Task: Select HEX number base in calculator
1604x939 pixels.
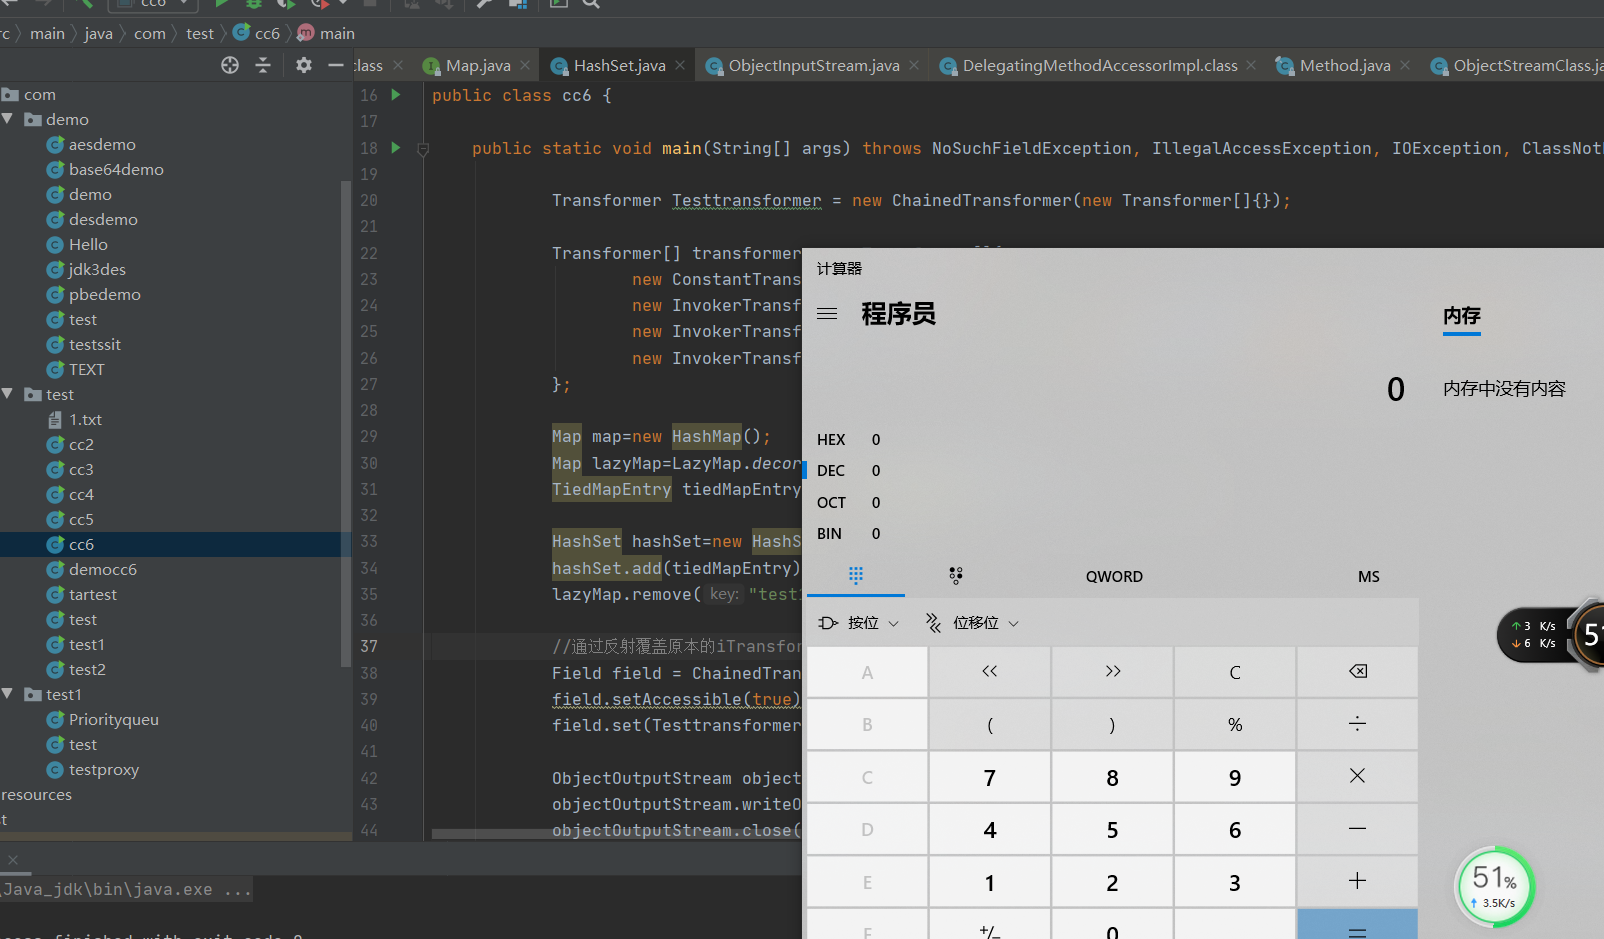Action: [x=848, y=440]
